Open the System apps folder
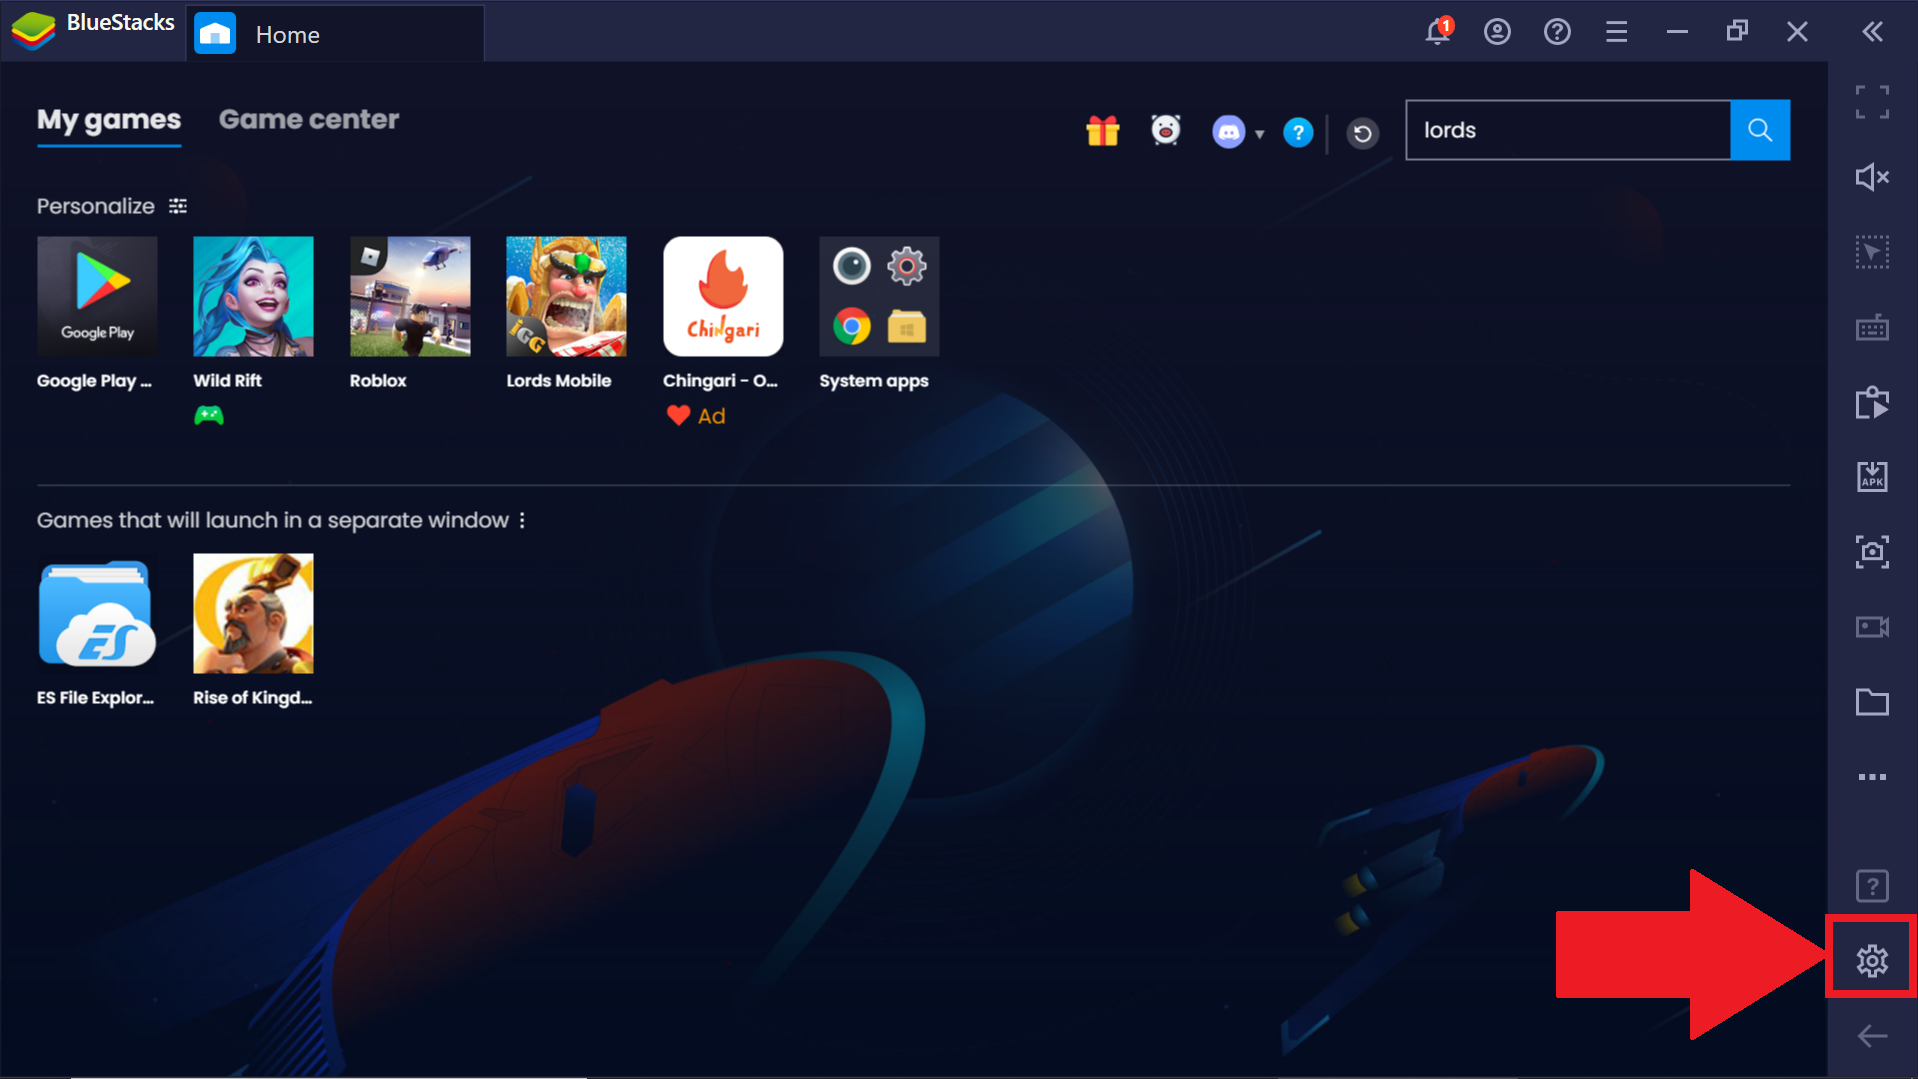This screenshot has height=1079, width=1918. pyautogui.click(x=879, y=297)
